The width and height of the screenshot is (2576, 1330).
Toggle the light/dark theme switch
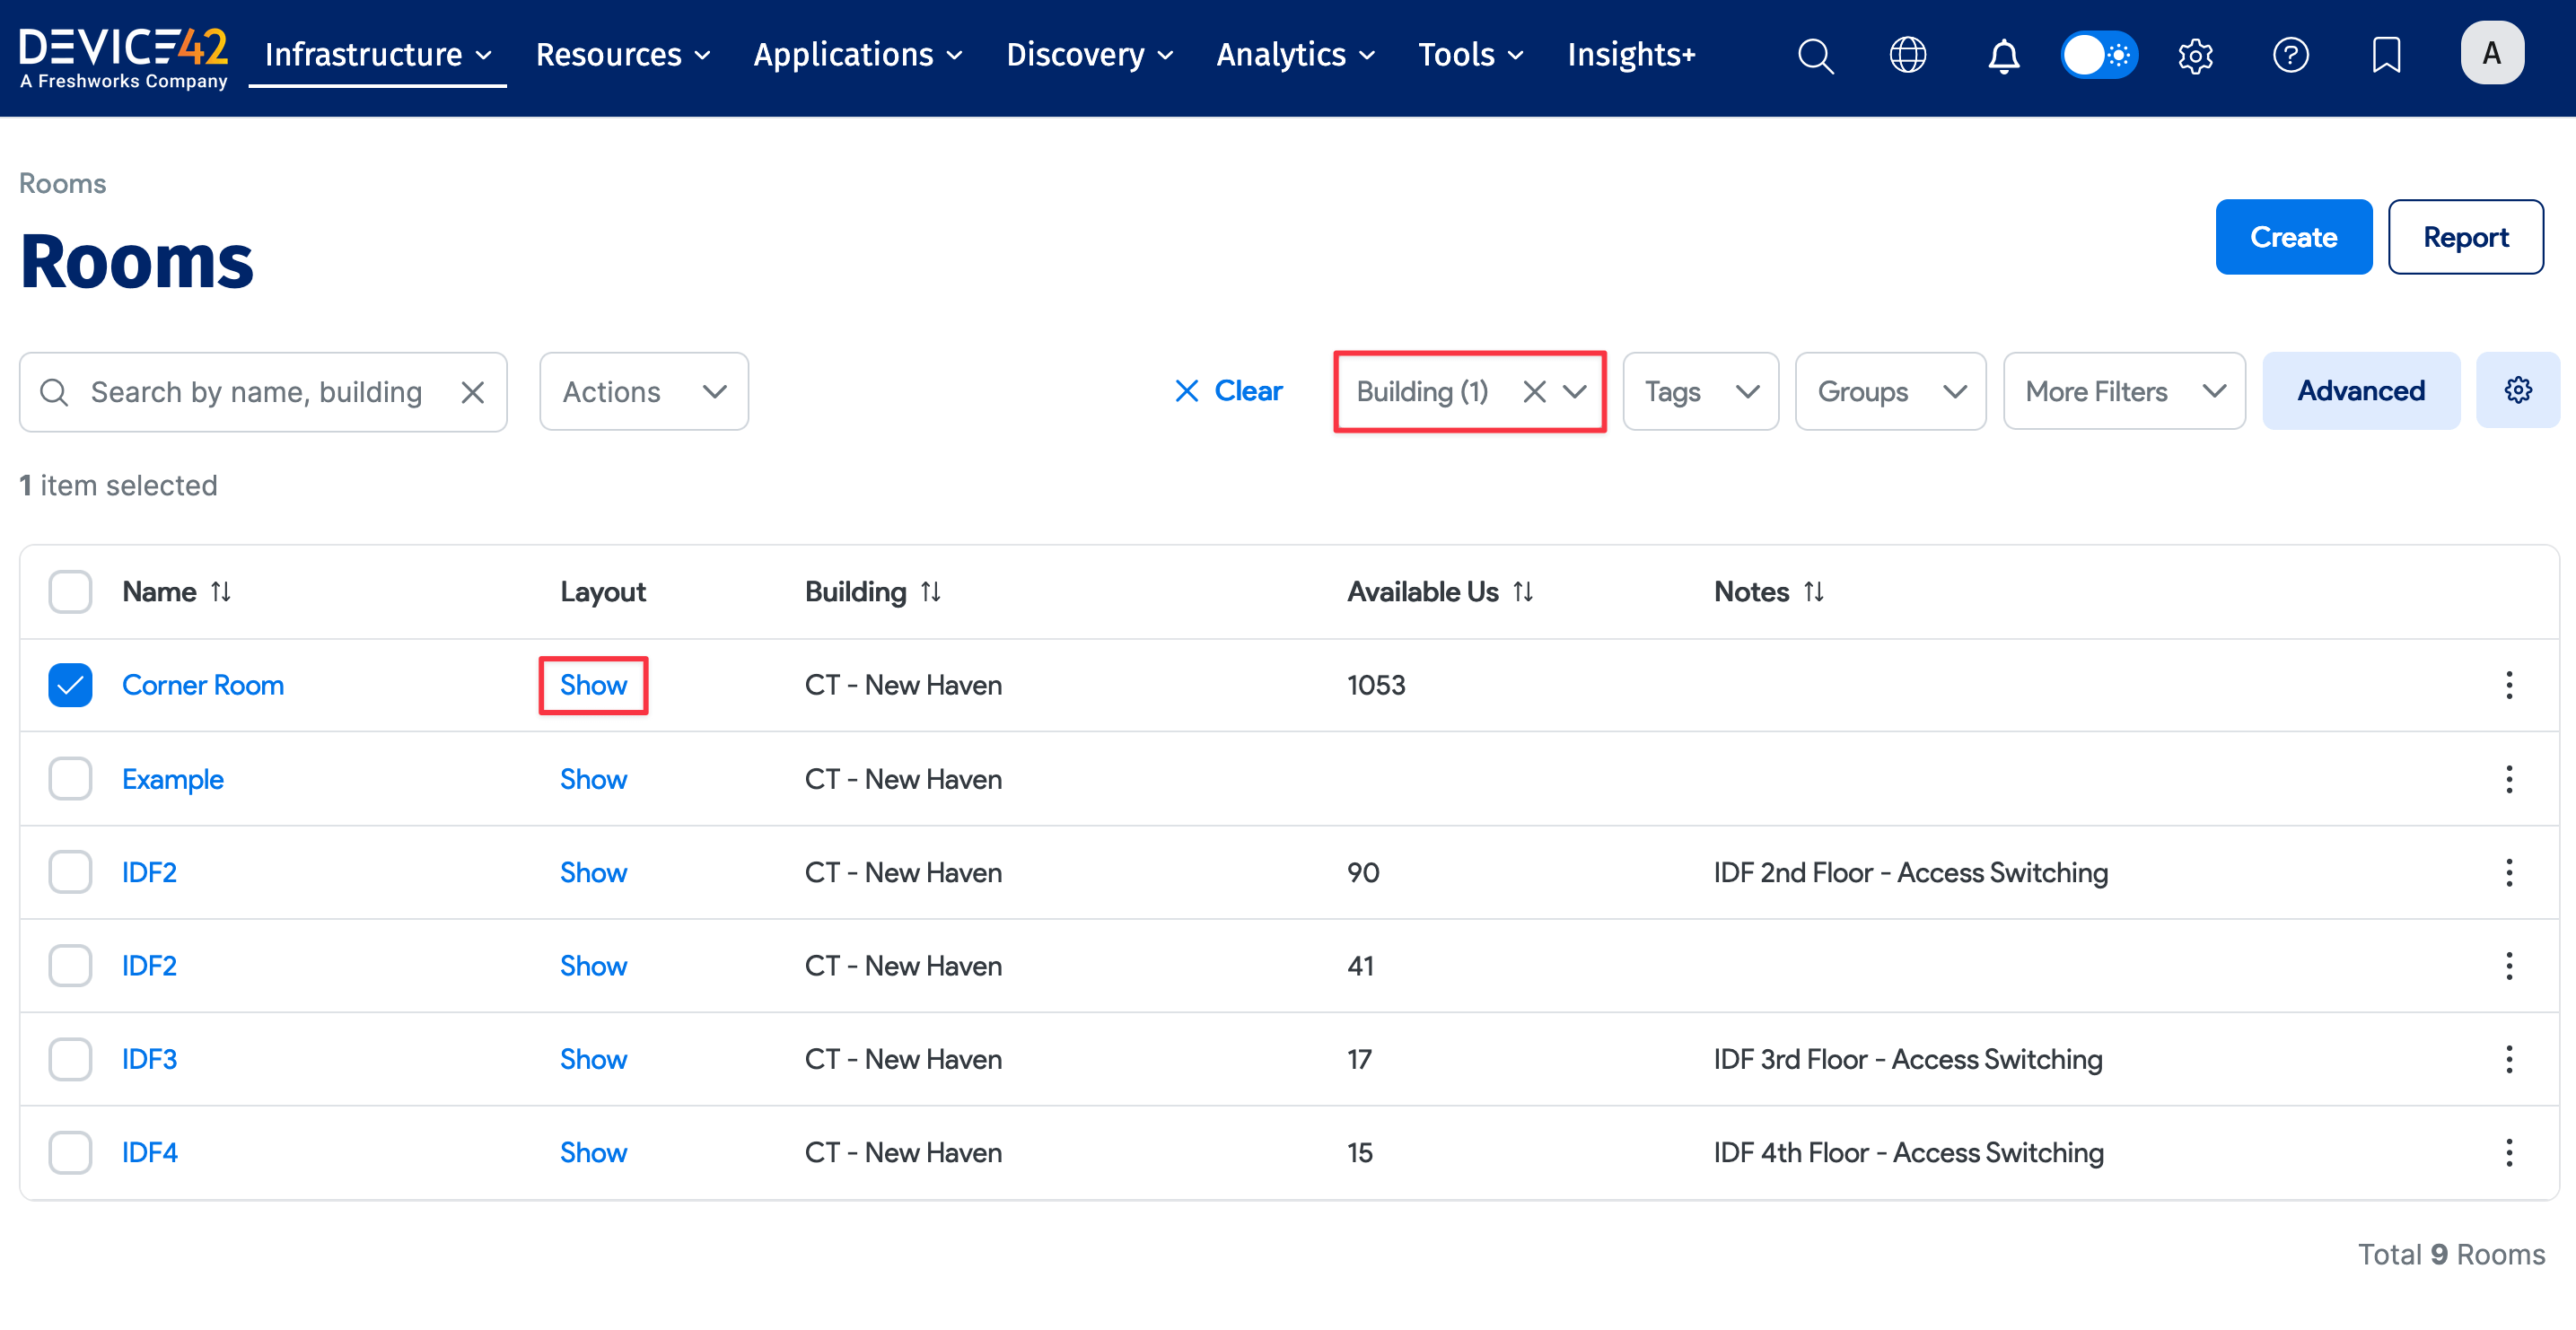(2099, 55)
